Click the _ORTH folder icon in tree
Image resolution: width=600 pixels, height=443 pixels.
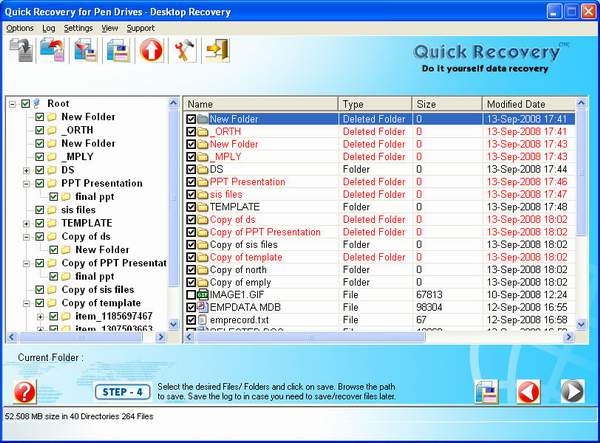pyautogui.click(x=52, y=130)
